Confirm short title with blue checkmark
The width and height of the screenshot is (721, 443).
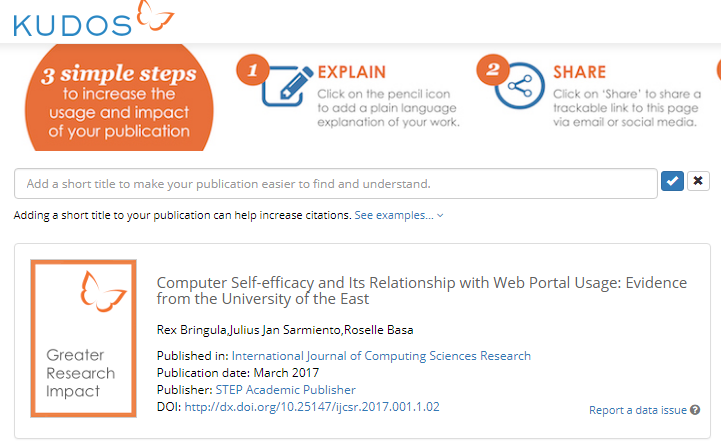coord(672,181)
